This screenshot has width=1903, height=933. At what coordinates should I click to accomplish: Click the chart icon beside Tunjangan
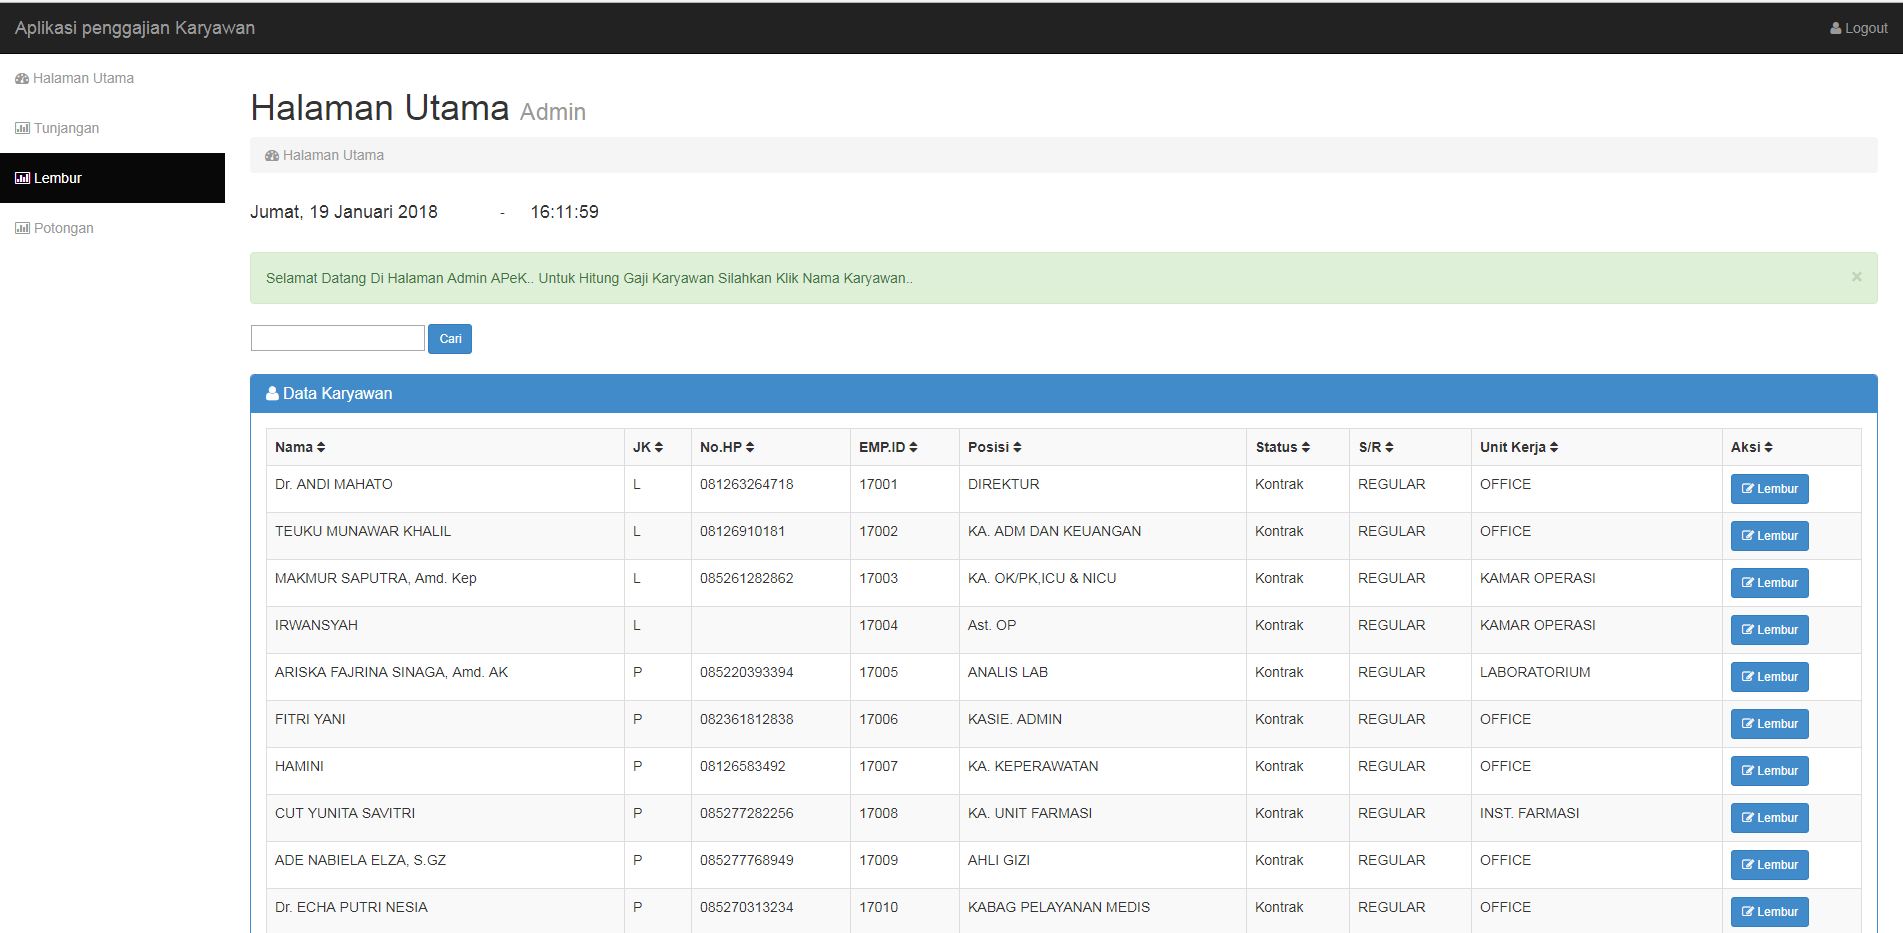22,128
